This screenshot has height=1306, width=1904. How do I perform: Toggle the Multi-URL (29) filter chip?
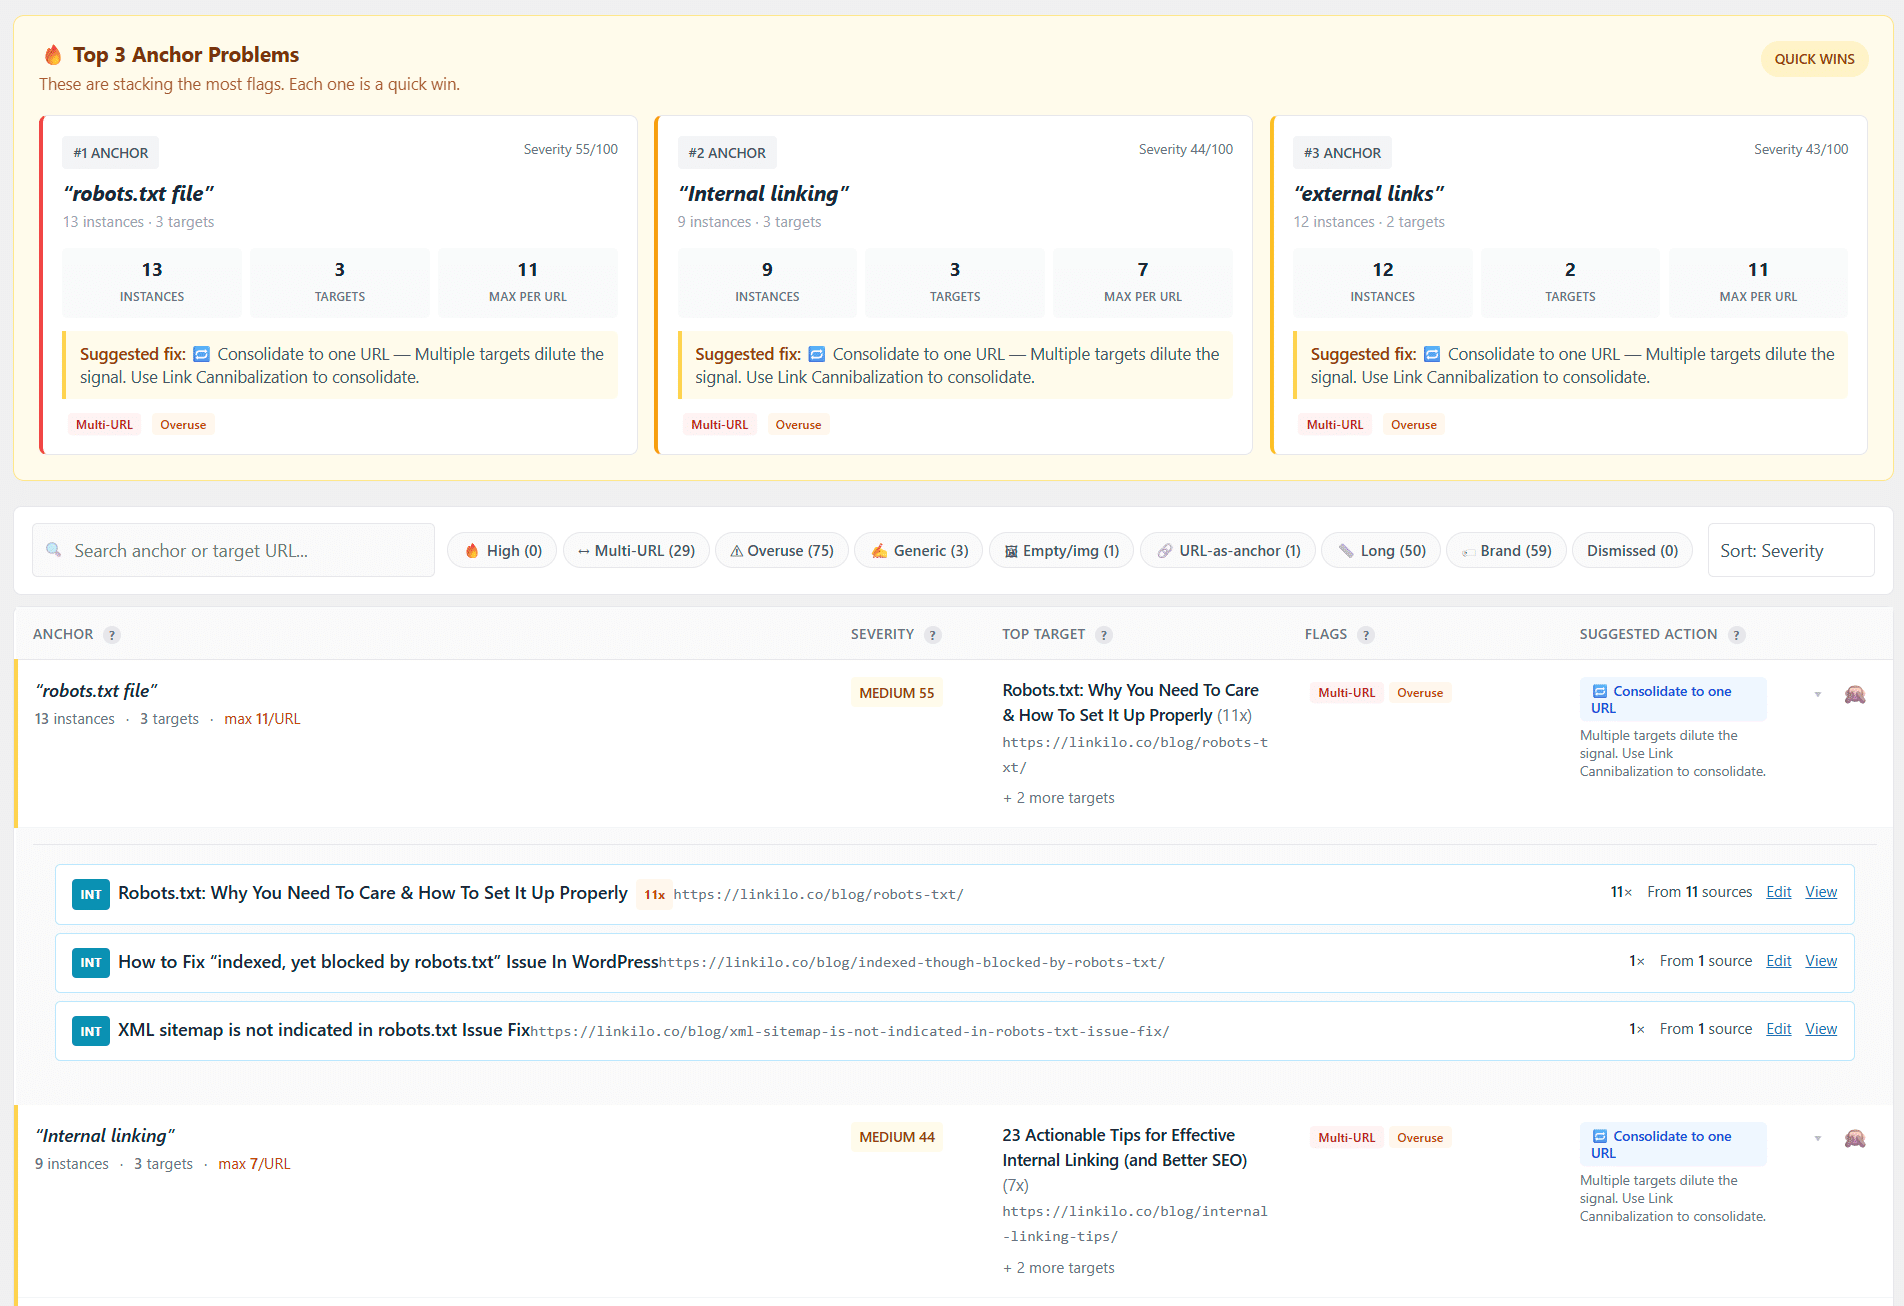pos(636,551)
